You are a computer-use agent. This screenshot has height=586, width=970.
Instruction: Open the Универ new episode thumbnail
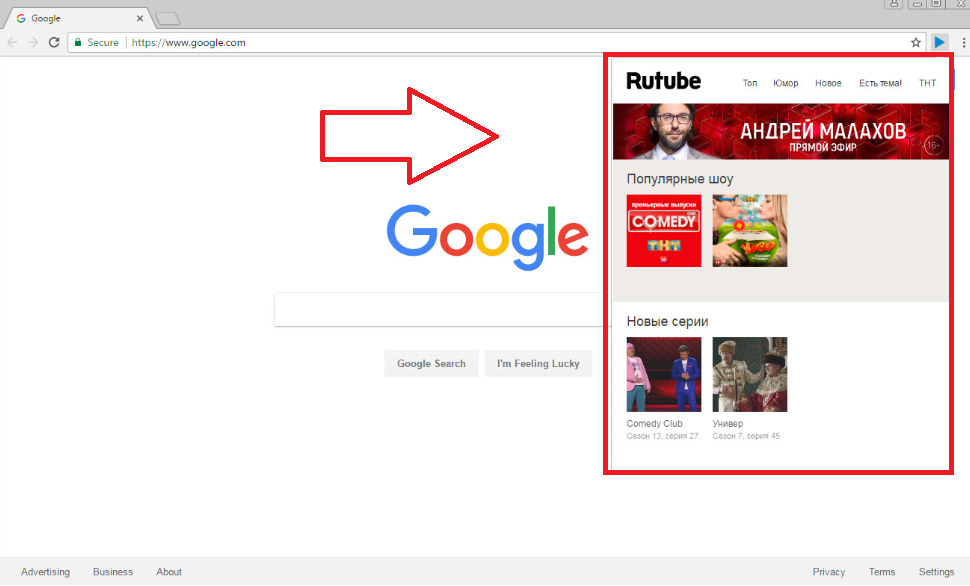[750, 374]
